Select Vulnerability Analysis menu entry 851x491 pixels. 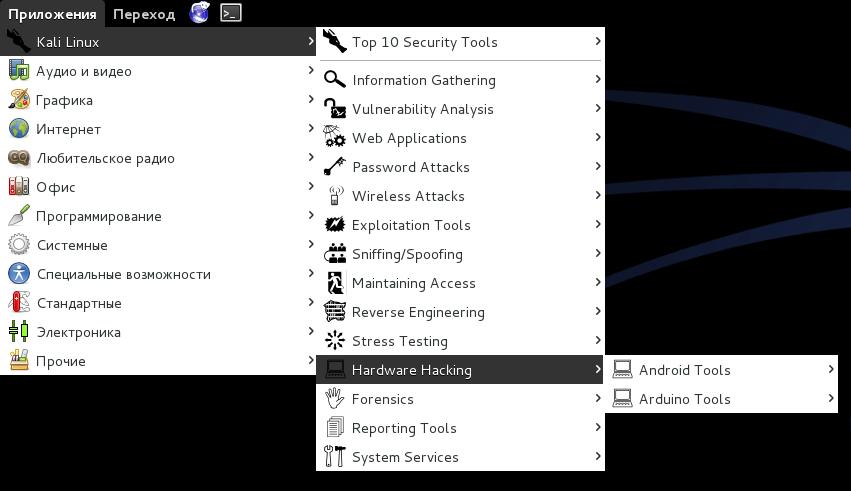tap(422, 109)
